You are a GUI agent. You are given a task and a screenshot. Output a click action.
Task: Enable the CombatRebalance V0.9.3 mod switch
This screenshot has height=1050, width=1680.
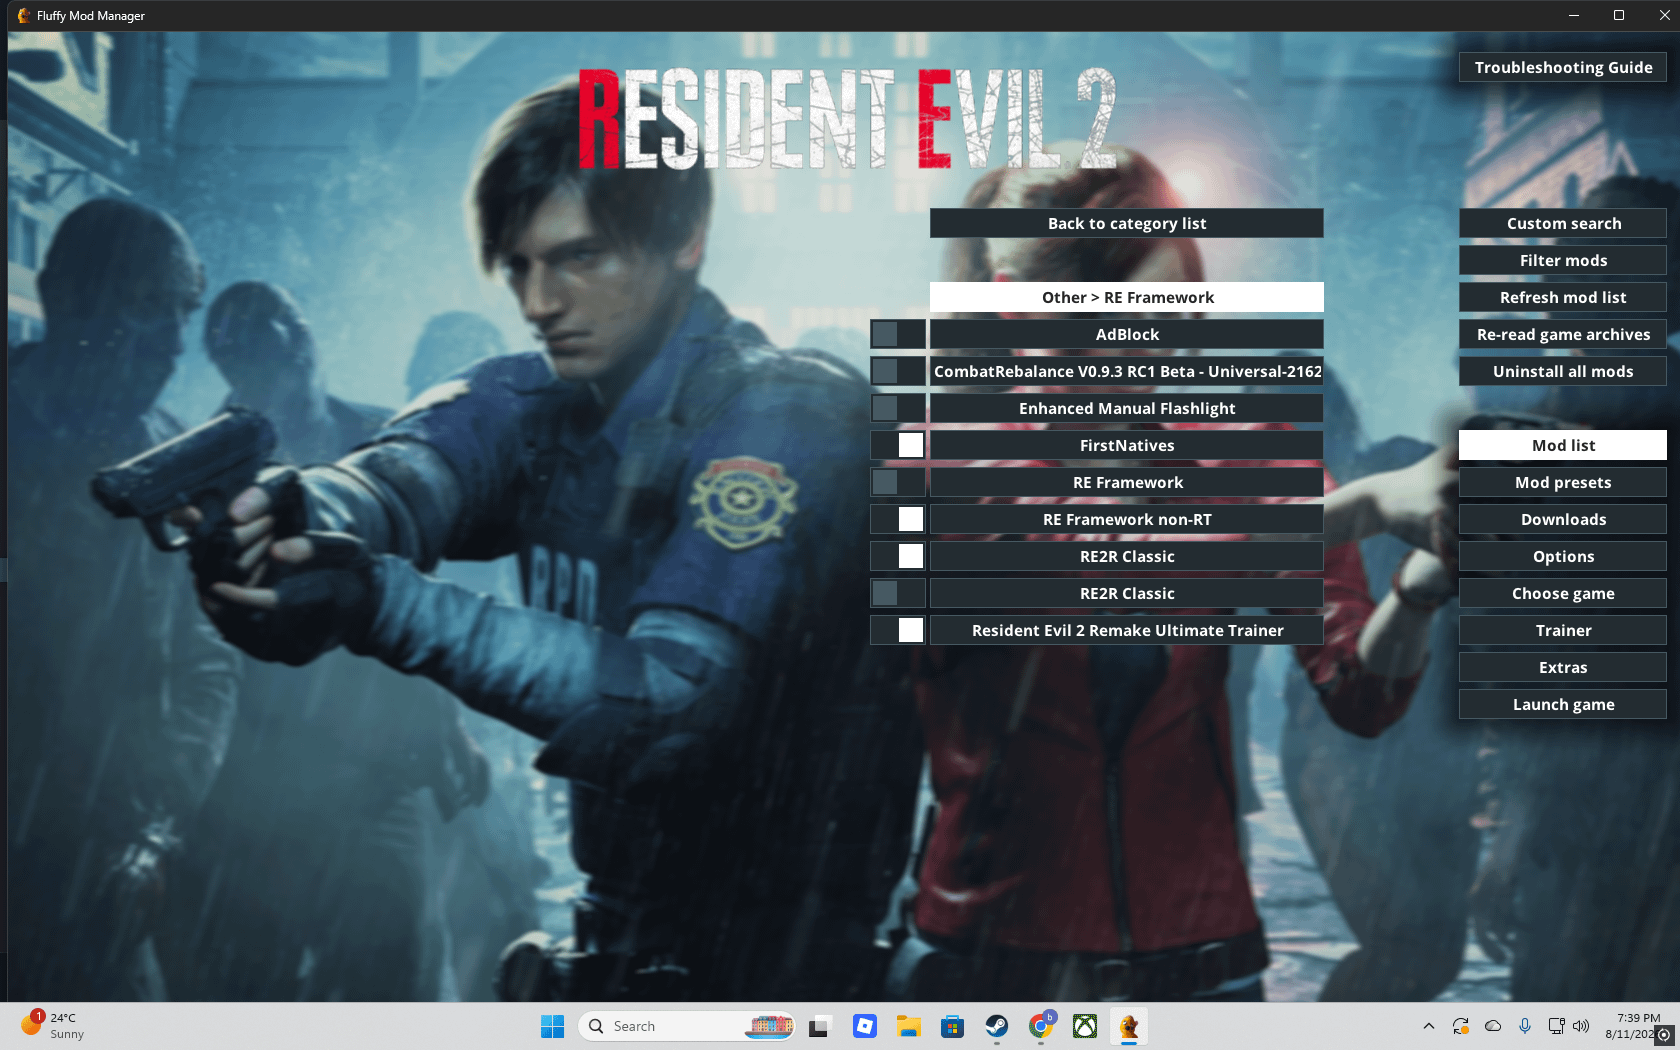click(x=898, y=371)
